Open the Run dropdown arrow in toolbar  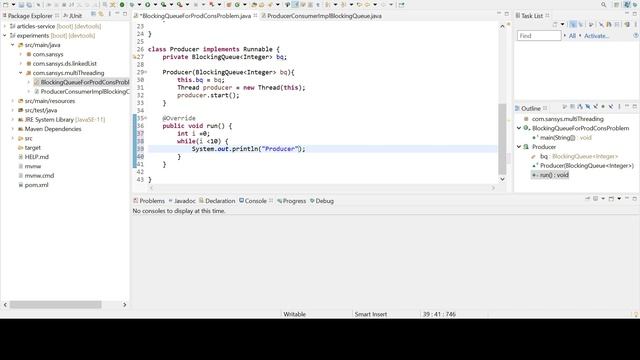coord(156,4)
